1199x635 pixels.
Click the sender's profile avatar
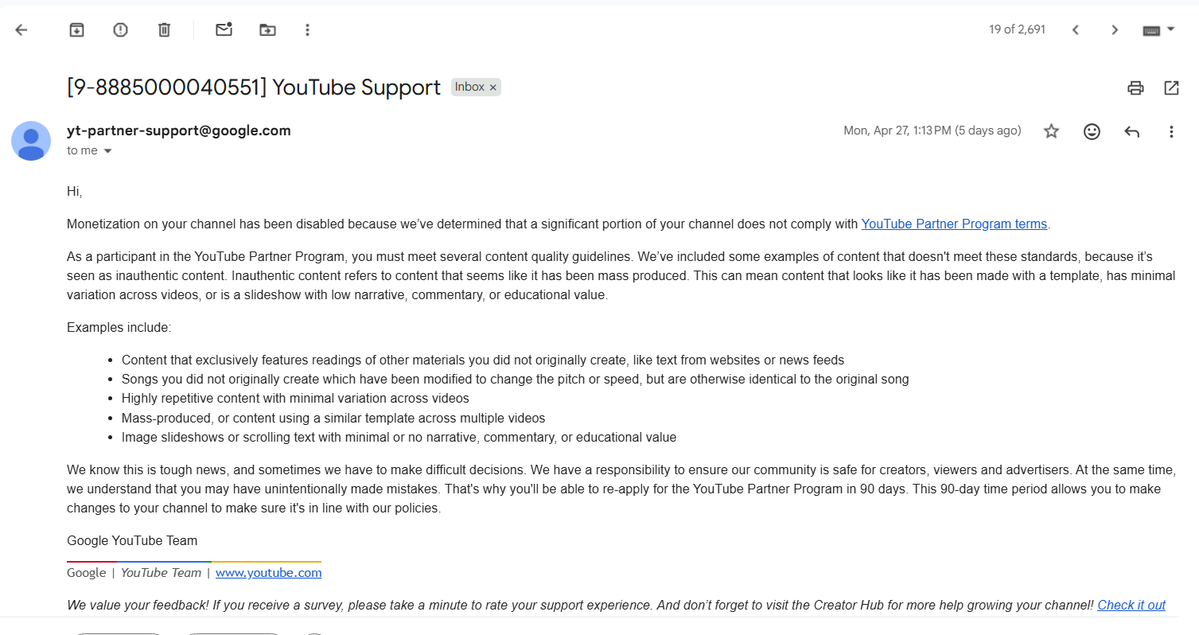(31, 141)
